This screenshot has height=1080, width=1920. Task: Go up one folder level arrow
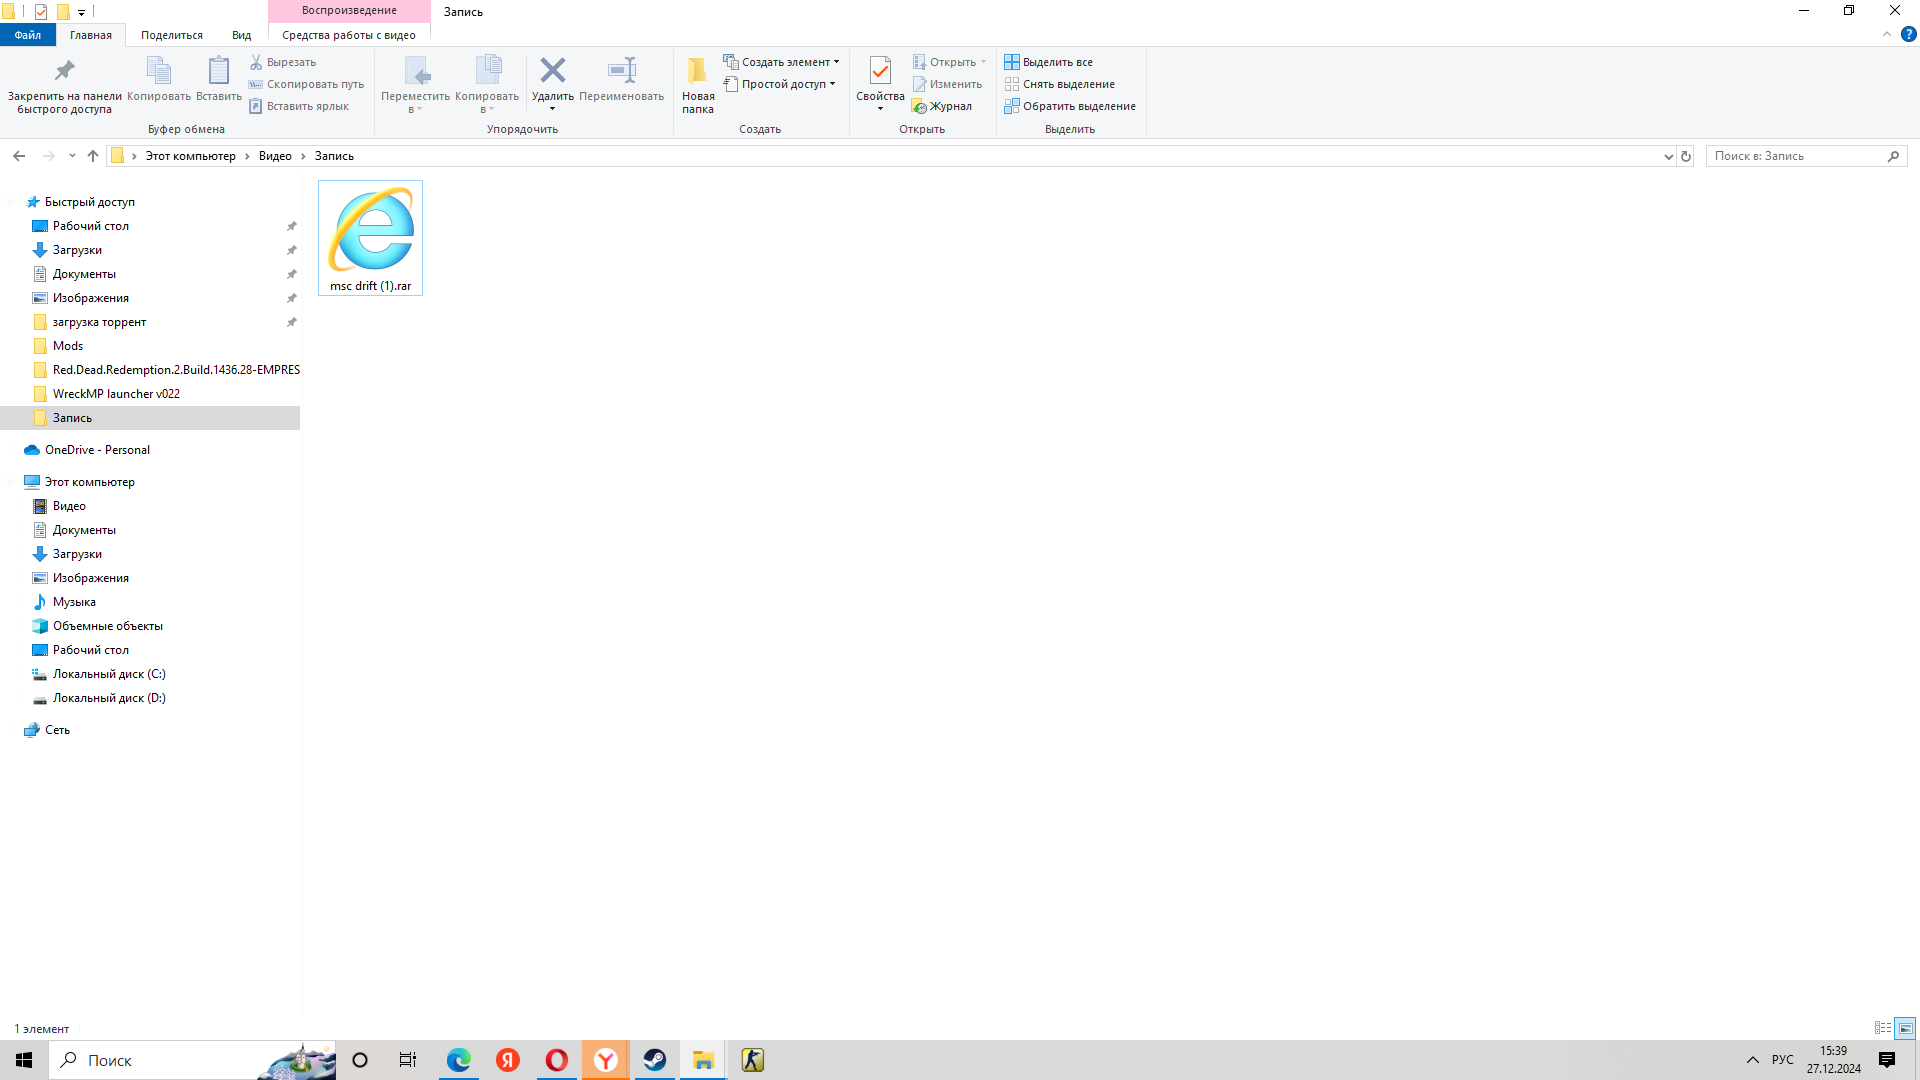pyautogui.click(x=93, y=156)
